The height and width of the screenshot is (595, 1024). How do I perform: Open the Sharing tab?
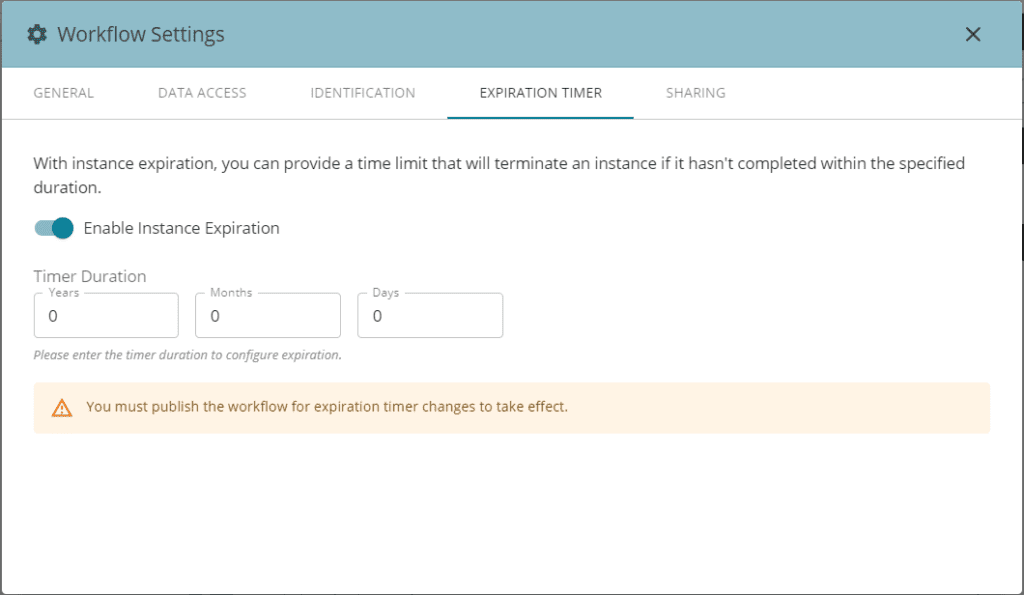[695, 93]
